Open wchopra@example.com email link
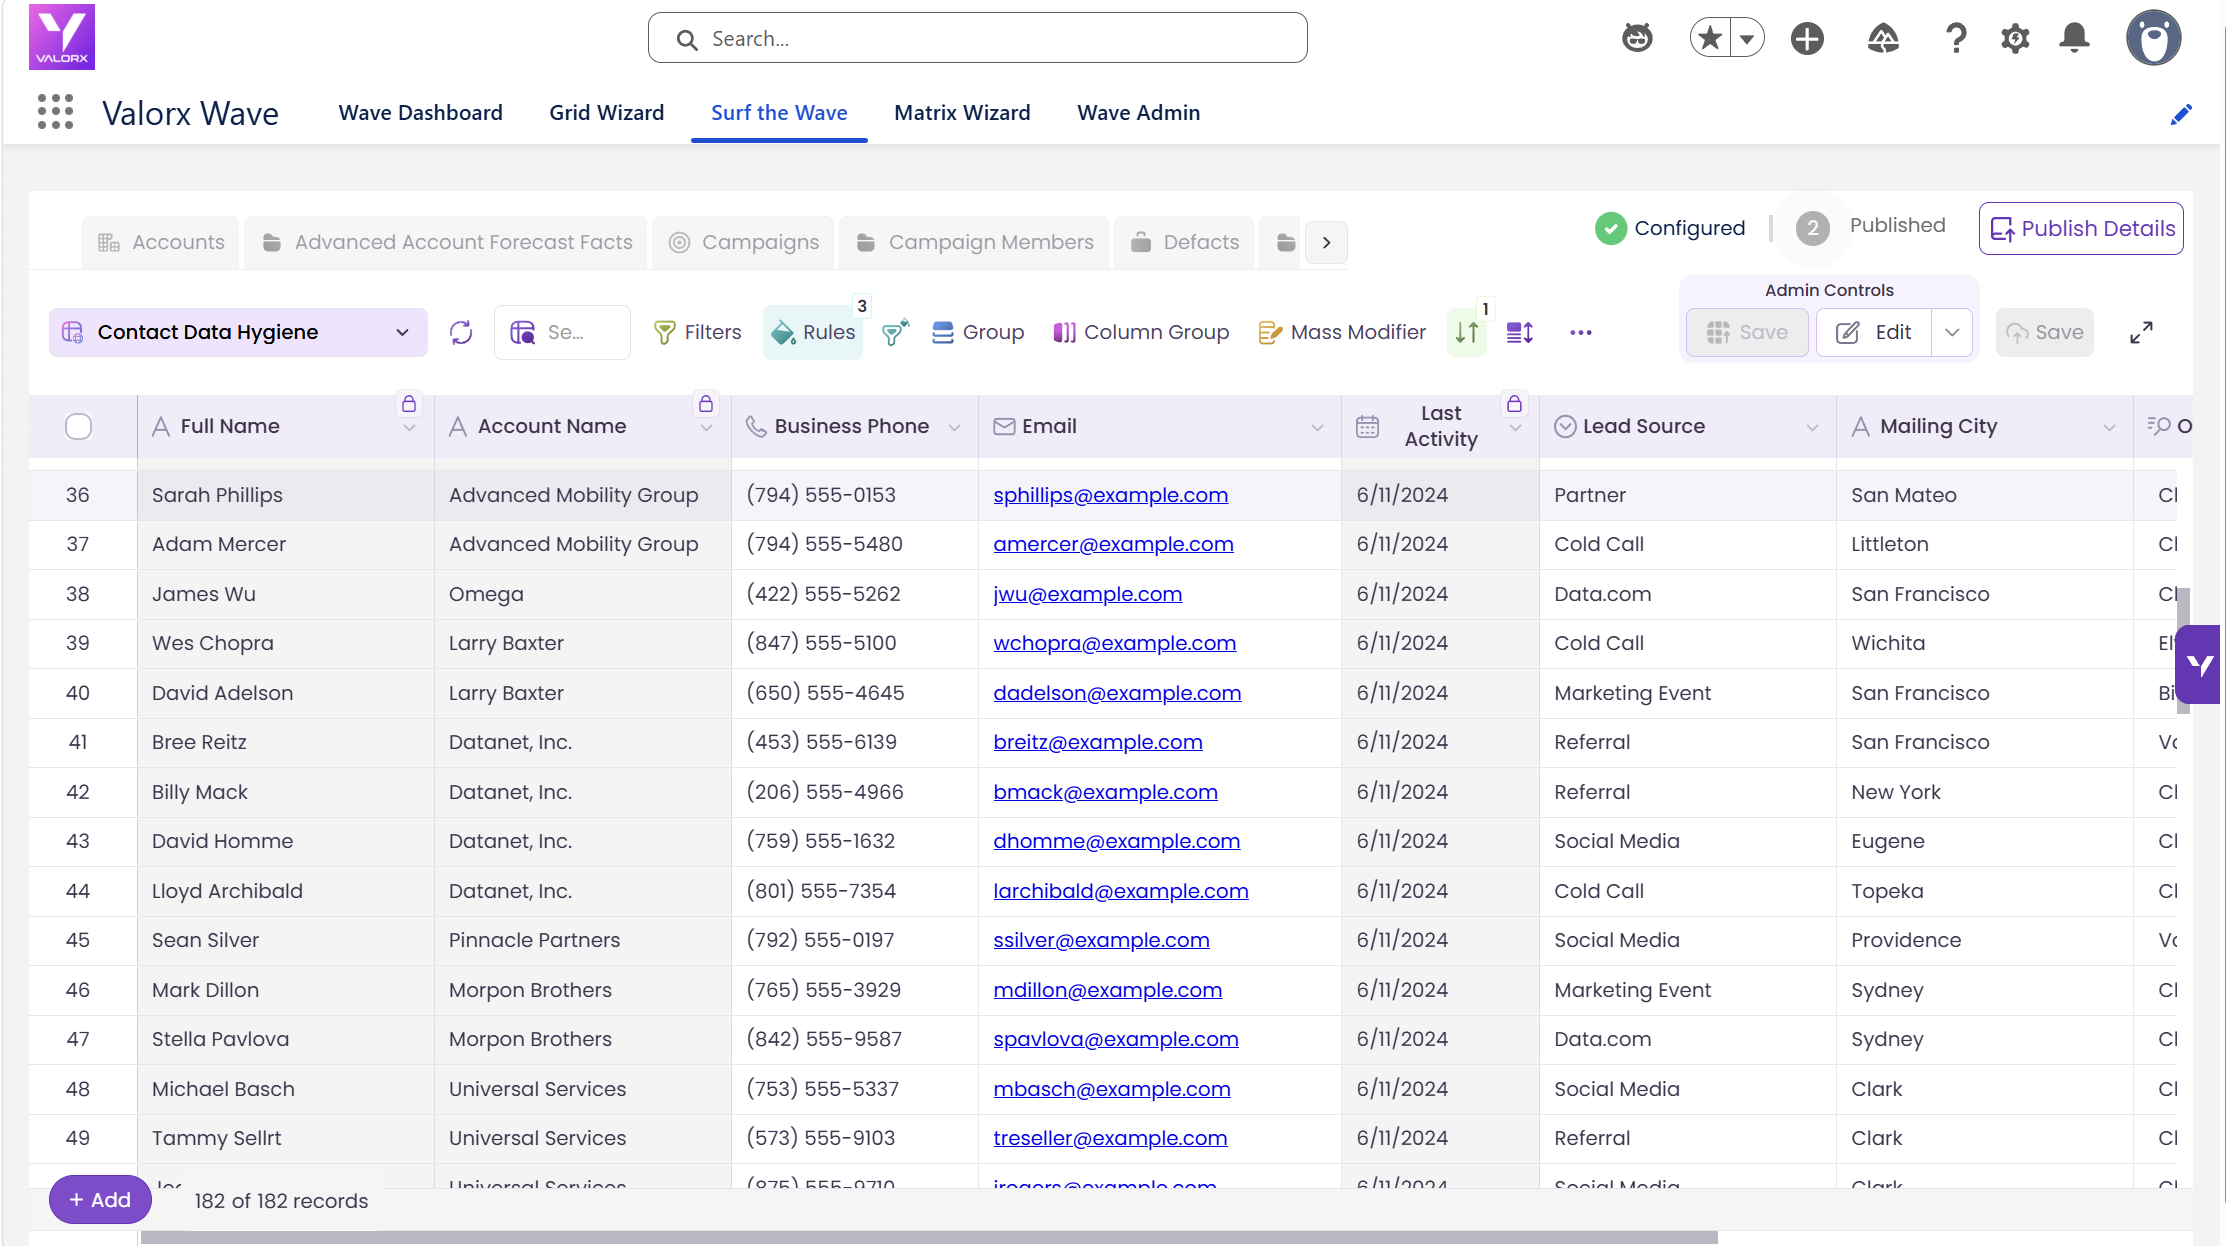Viewport: 2226px width, 1246px height. coord(1114,643)
